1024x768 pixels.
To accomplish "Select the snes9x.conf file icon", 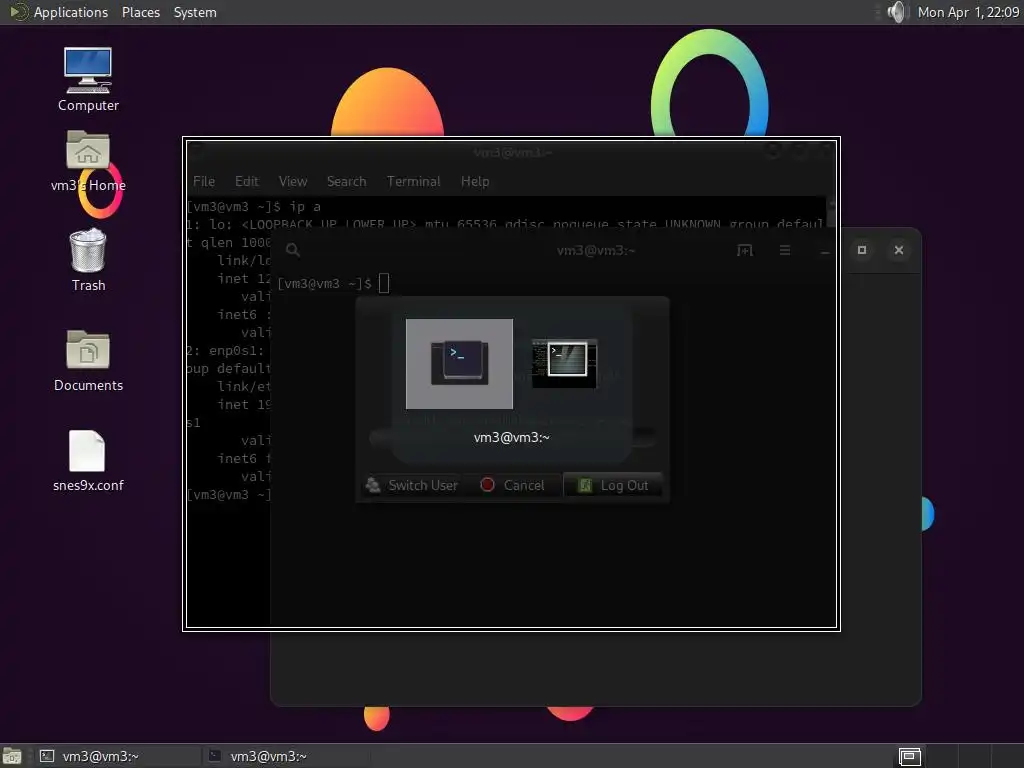I will (x=88, y=460).
